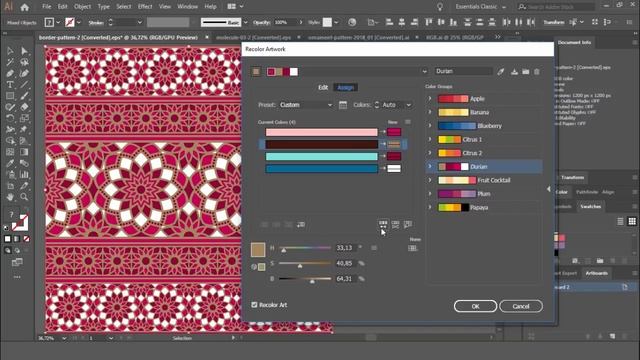
Task: Expand the Apple color group
Action: (430, 99)
